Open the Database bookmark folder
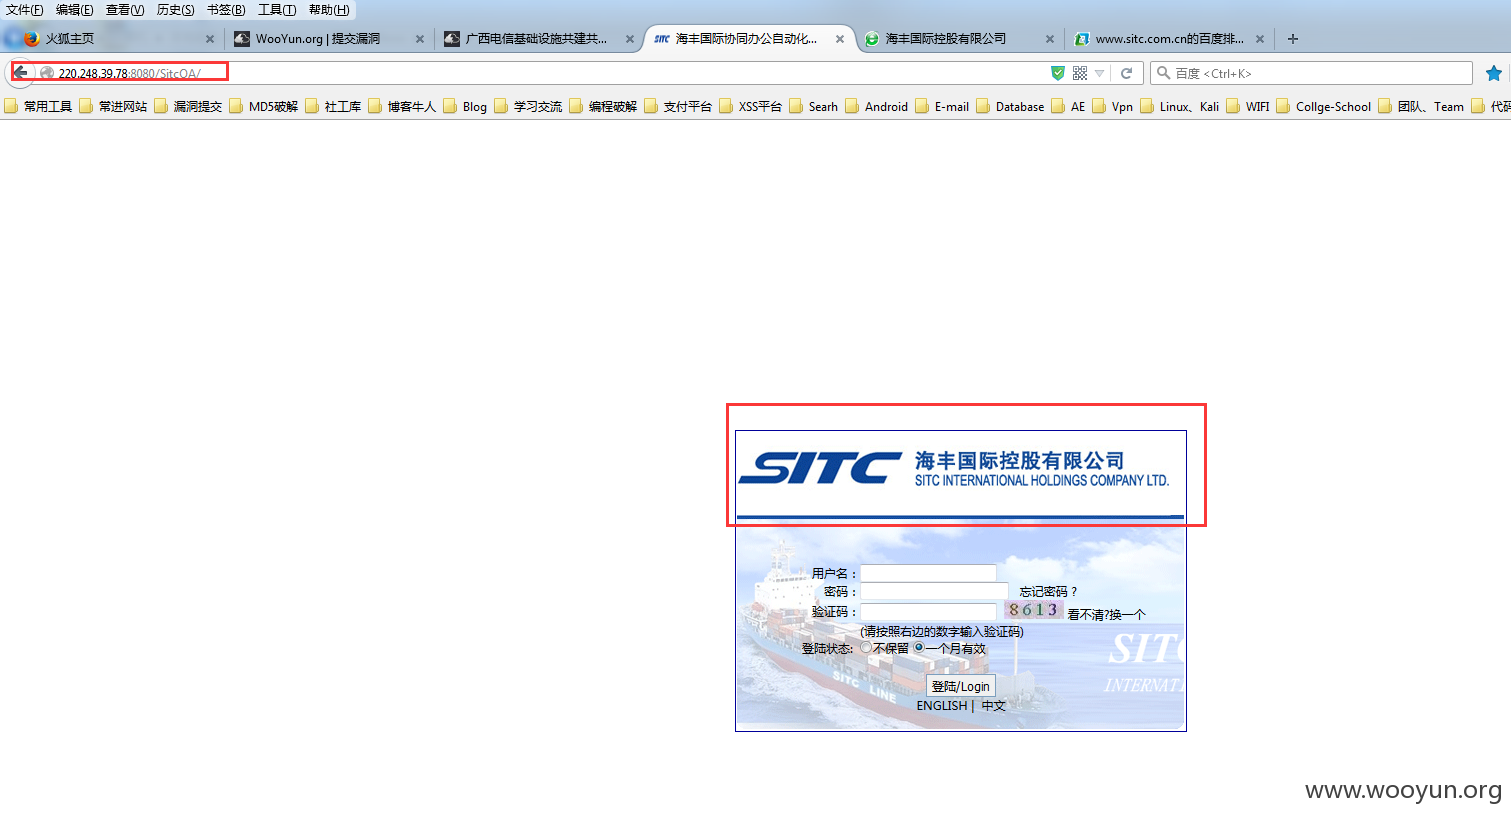 tap(1010, 106)
